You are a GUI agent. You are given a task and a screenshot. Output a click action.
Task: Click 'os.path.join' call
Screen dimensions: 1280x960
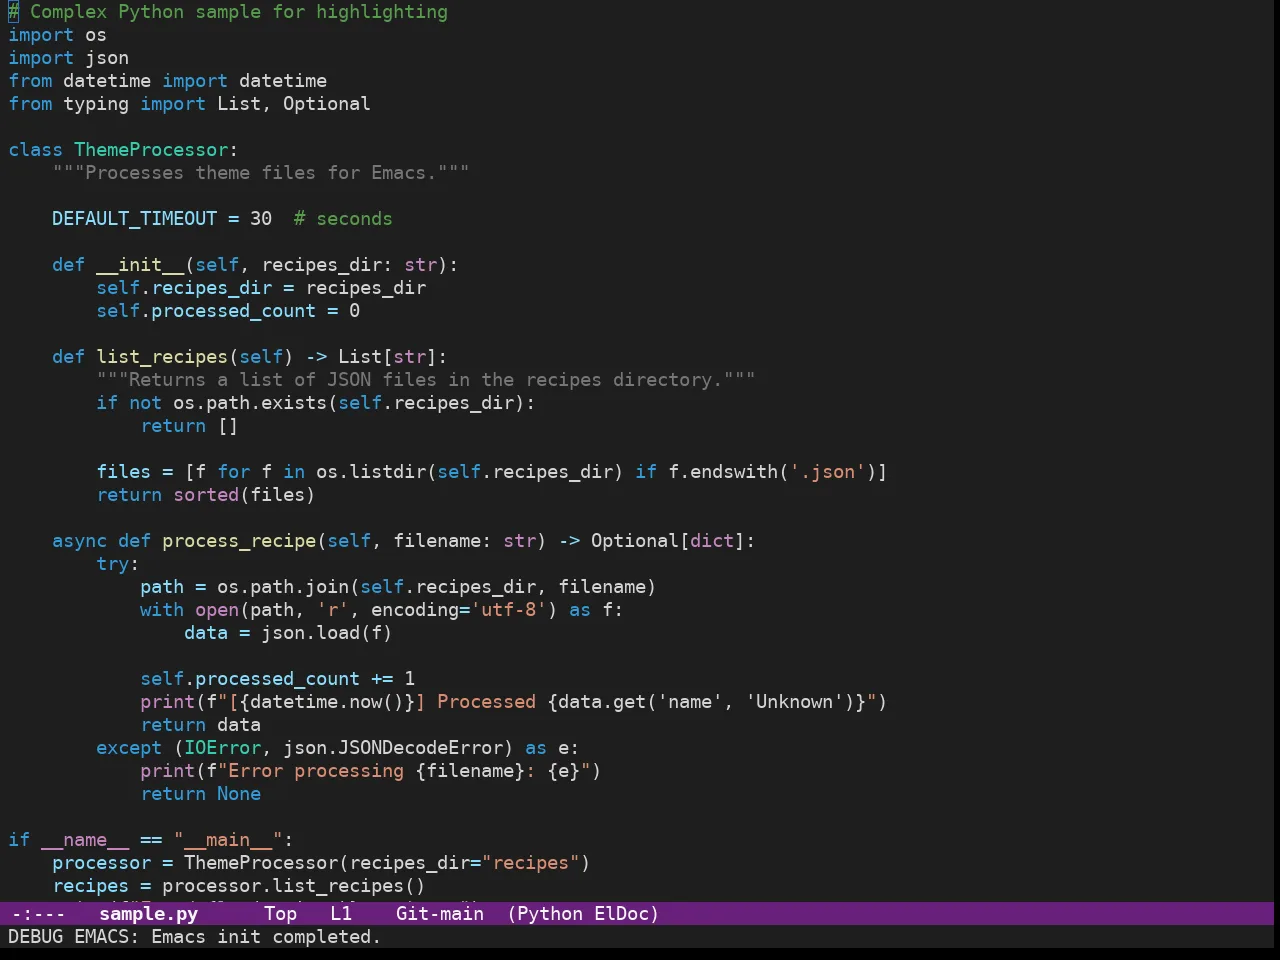(x=283, y=587)
